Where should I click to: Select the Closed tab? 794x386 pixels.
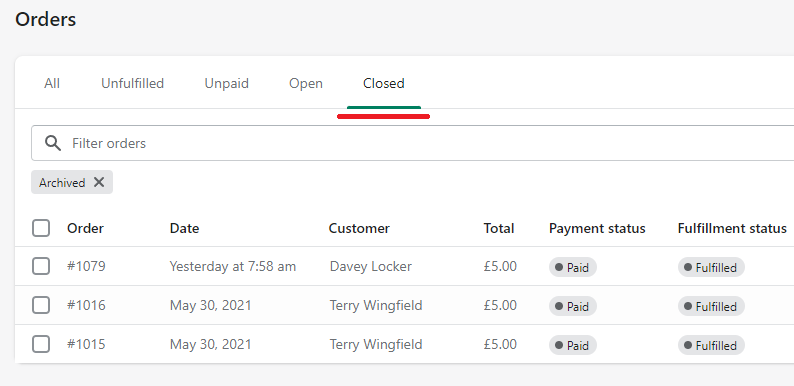[384, 83]
